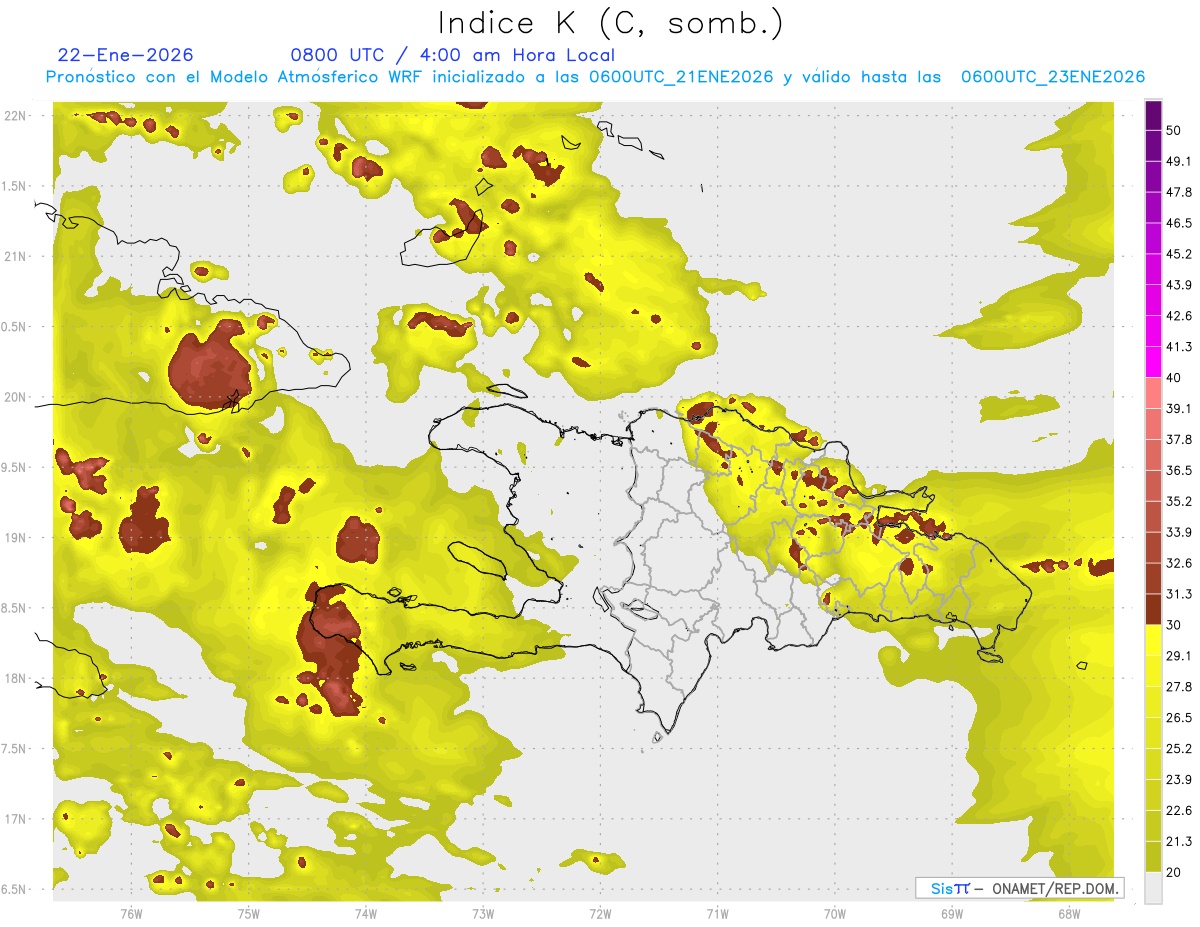
Task: Click the "71W" longitude label
Action: 717,913
